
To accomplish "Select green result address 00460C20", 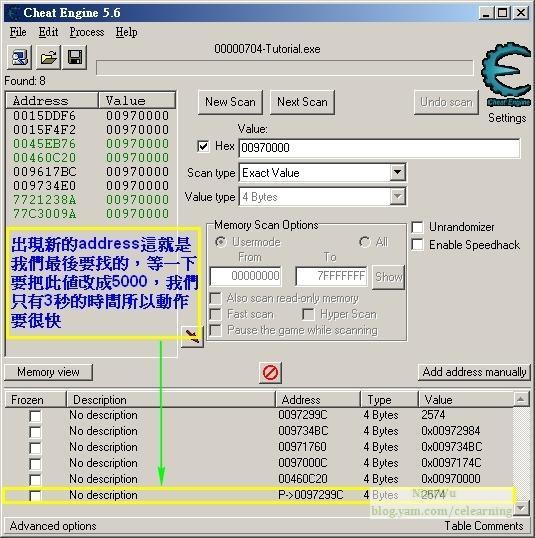I will 44,157.
